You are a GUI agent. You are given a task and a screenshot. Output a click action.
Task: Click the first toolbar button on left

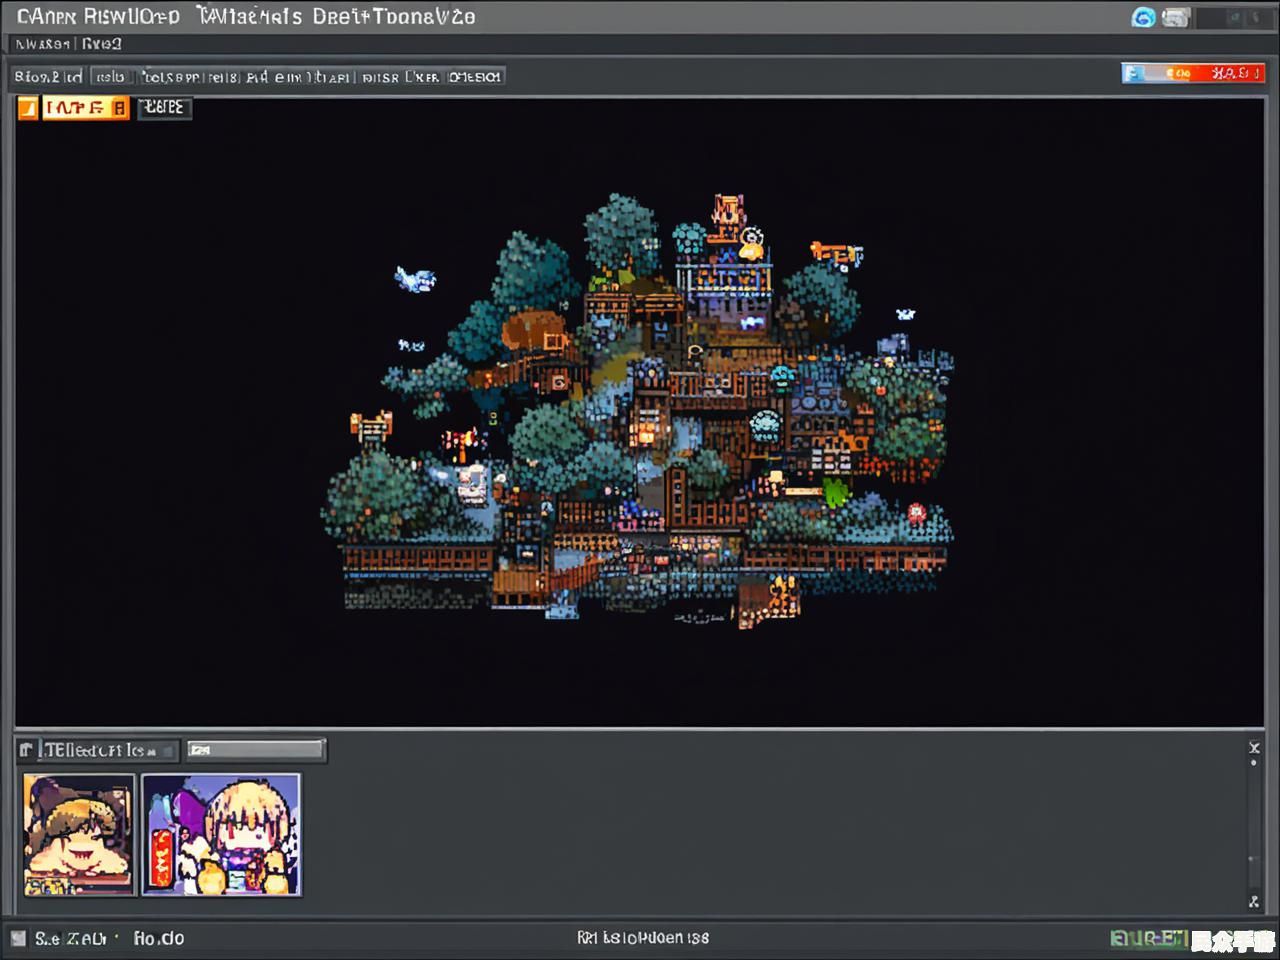(x=48, y=77)
